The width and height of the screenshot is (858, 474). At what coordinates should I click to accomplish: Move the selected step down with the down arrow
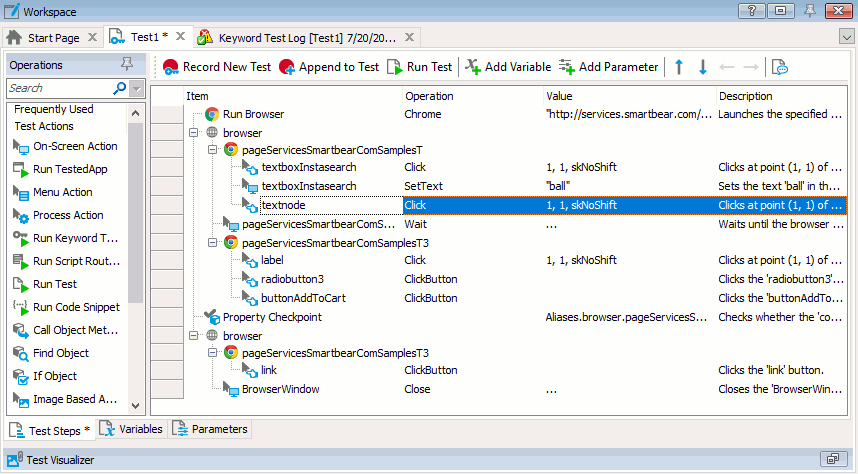coord(703,67)
